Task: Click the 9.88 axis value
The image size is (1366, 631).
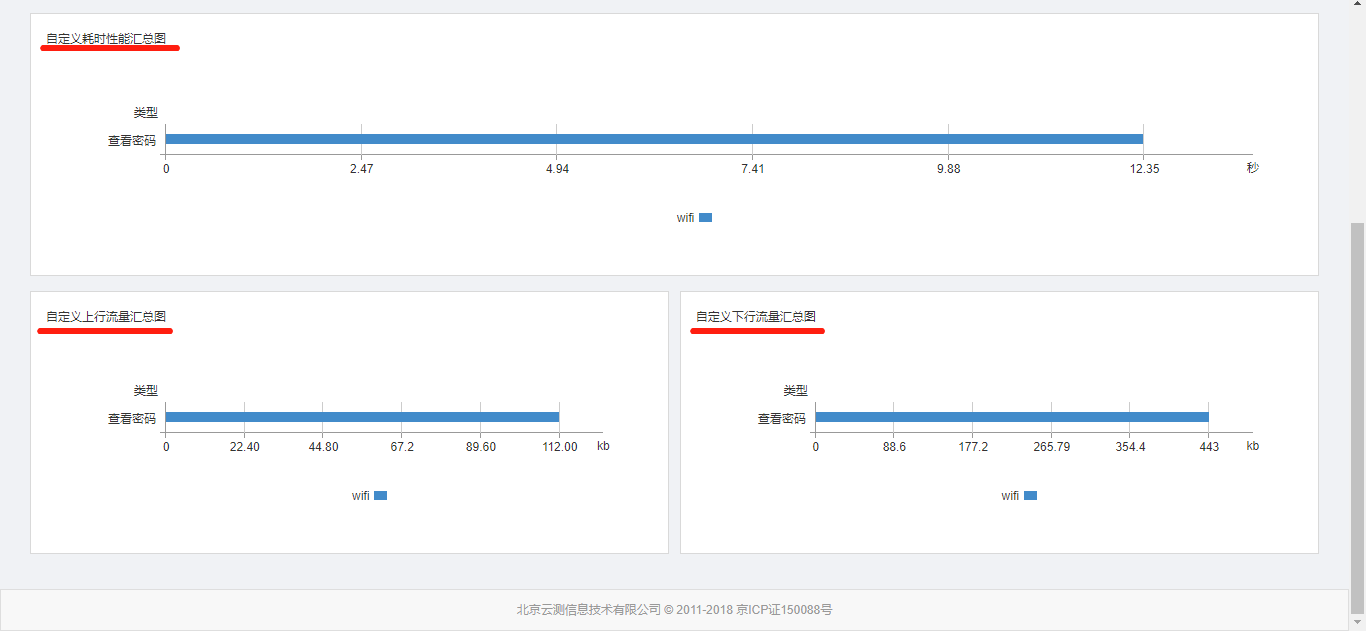Action: 948,169
